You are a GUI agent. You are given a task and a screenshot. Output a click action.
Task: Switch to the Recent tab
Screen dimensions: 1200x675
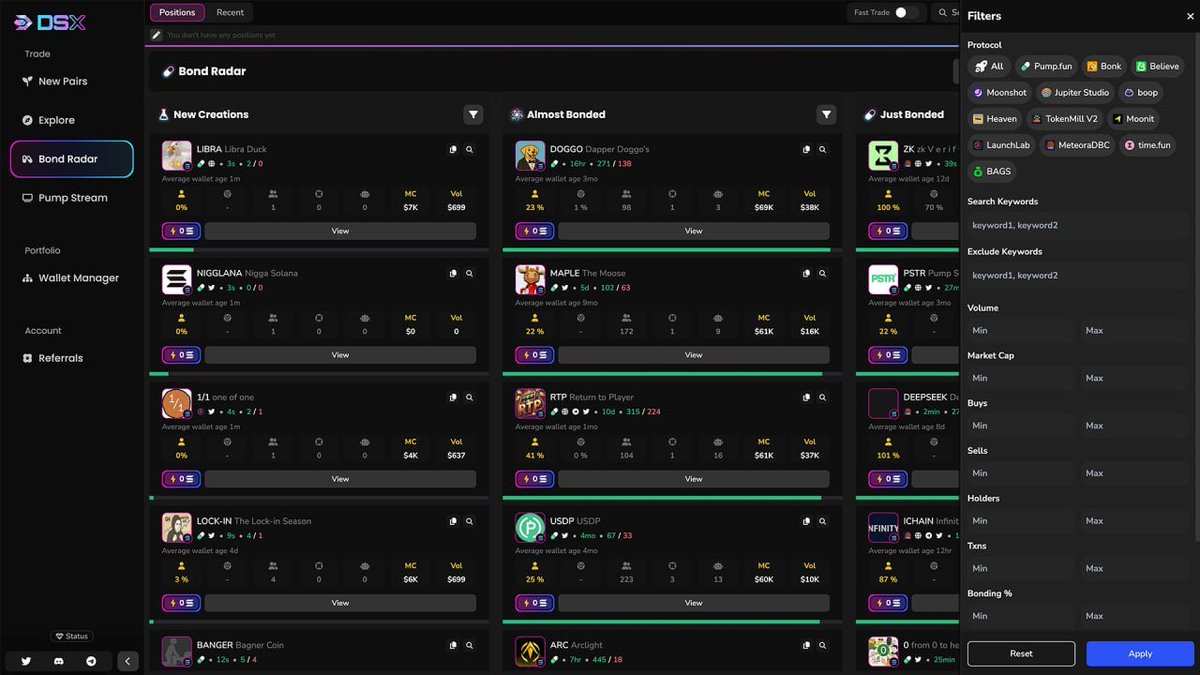tap(230, 12)
